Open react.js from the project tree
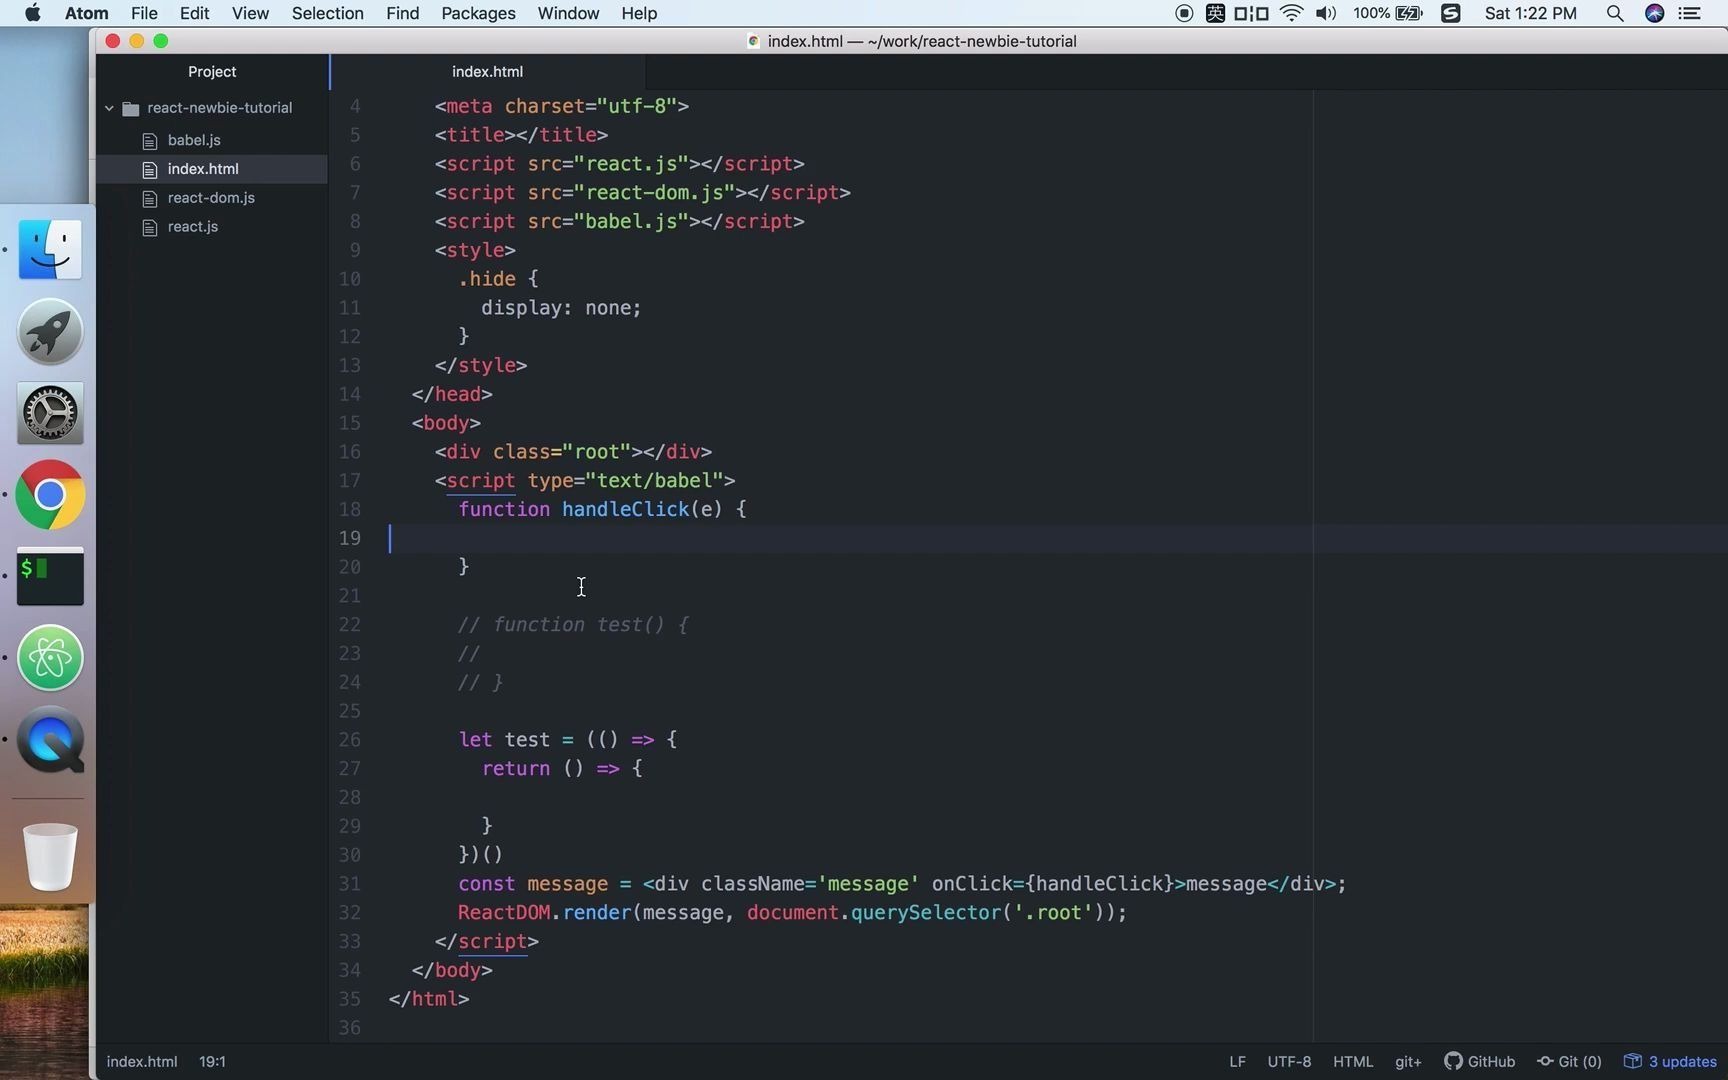The height and width of the screenshot is (1080, 1728). point(193,227)
